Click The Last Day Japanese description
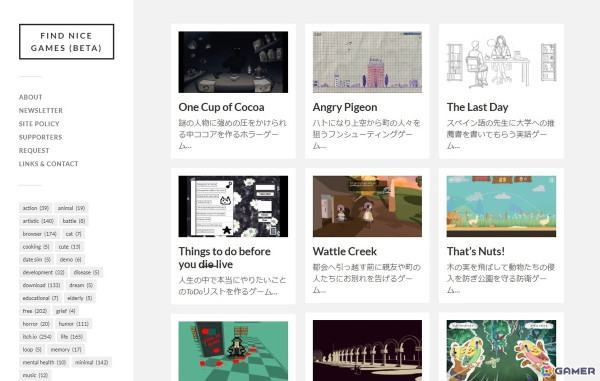Viewport: 600px width, 381px height. (x=501, y=134)
